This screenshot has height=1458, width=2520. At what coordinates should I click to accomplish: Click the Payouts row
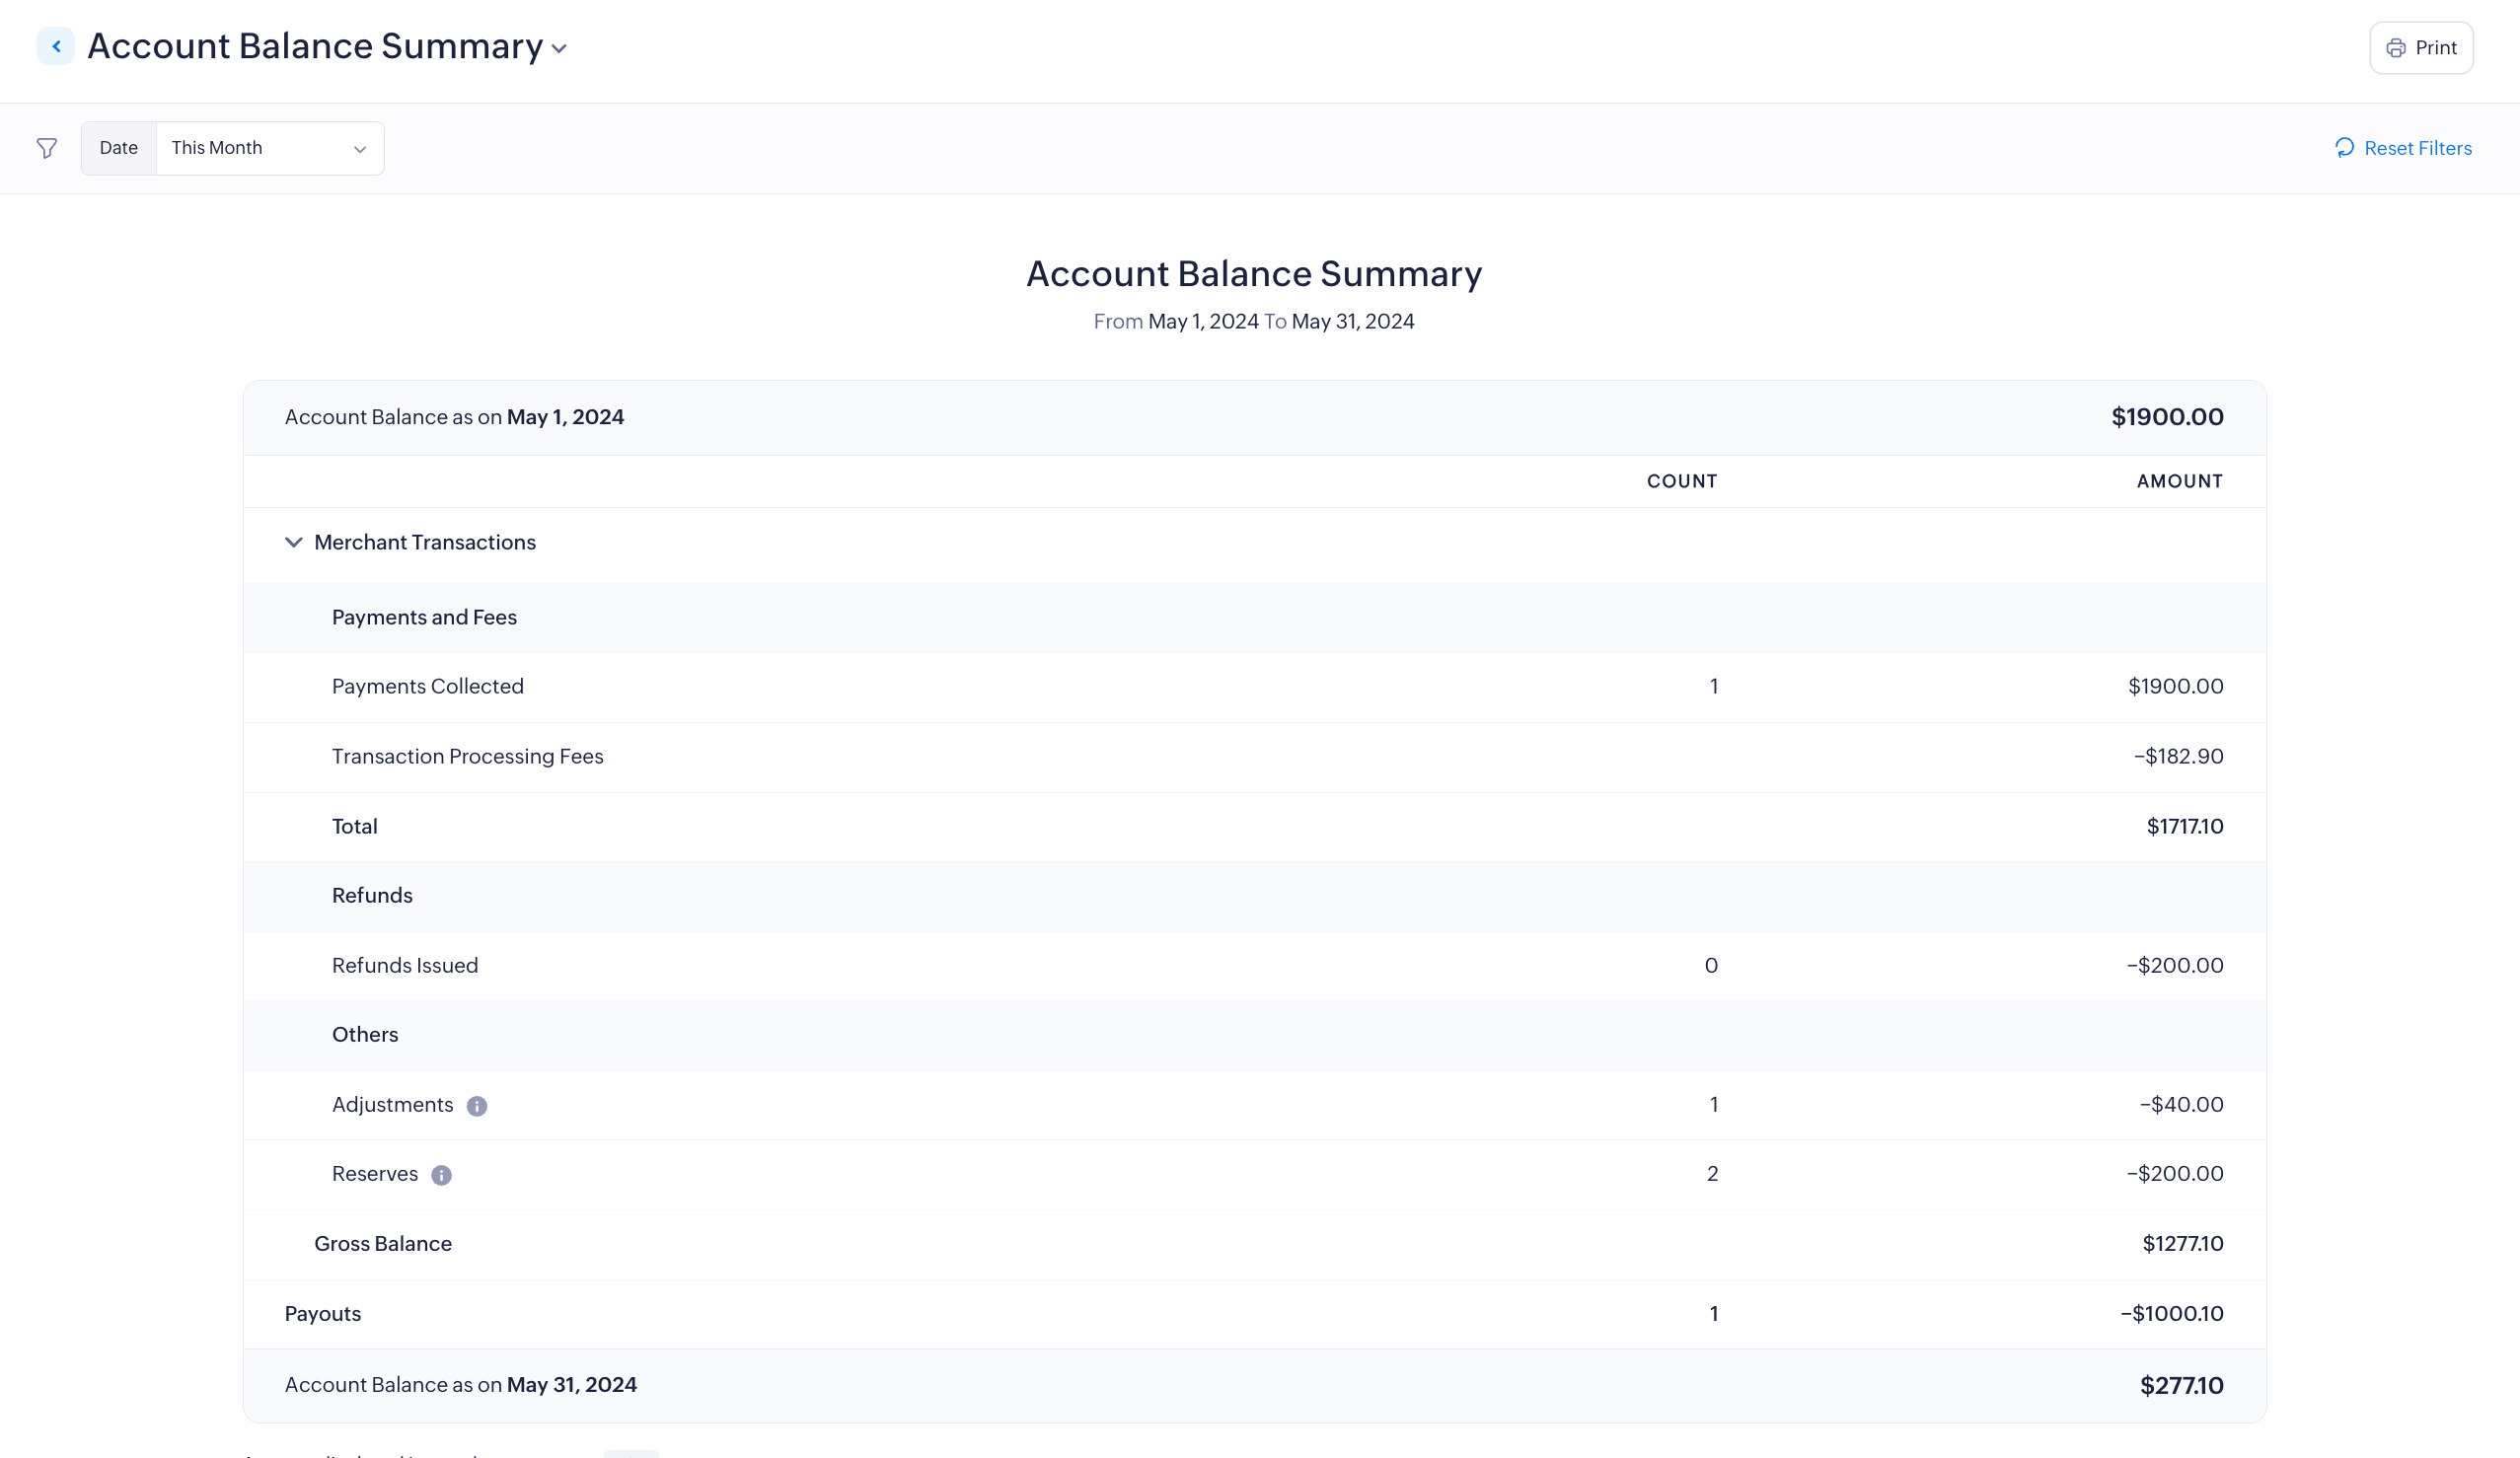[323, 1313]
